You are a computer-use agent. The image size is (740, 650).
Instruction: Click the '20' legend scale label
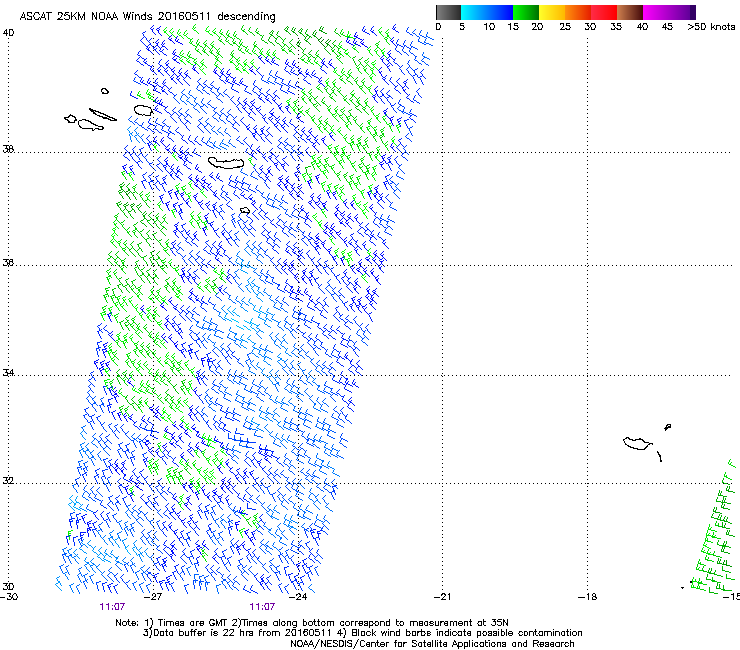tap(537, 27)
